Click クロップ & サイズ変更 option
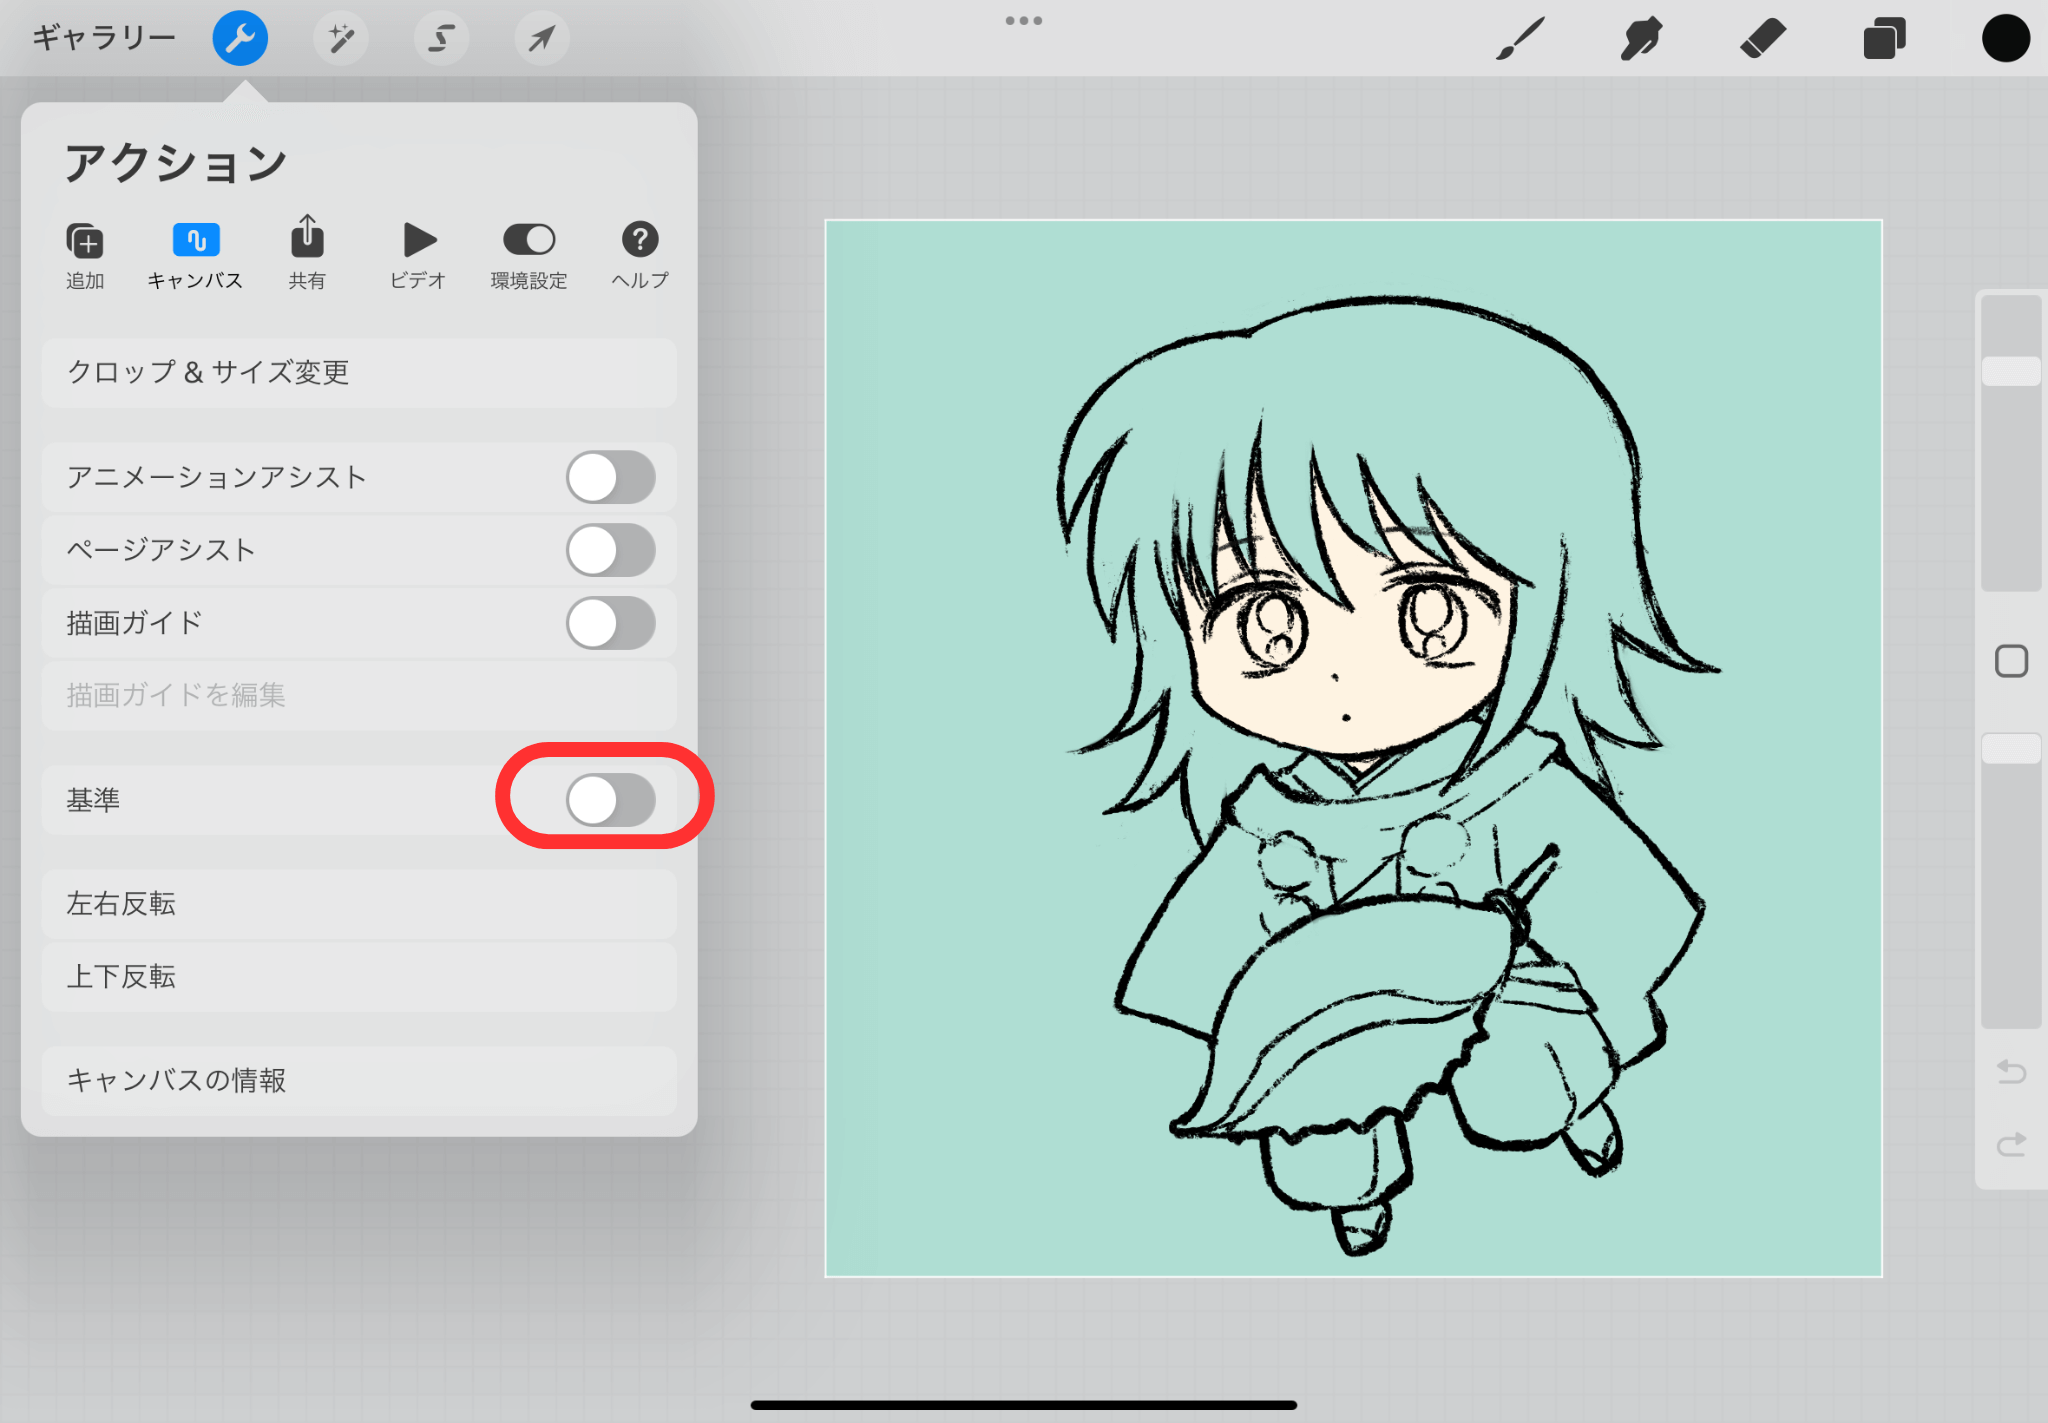The height and width of the screenshot is (1423, 2048). pyautogui.click(x=358, y=372)
